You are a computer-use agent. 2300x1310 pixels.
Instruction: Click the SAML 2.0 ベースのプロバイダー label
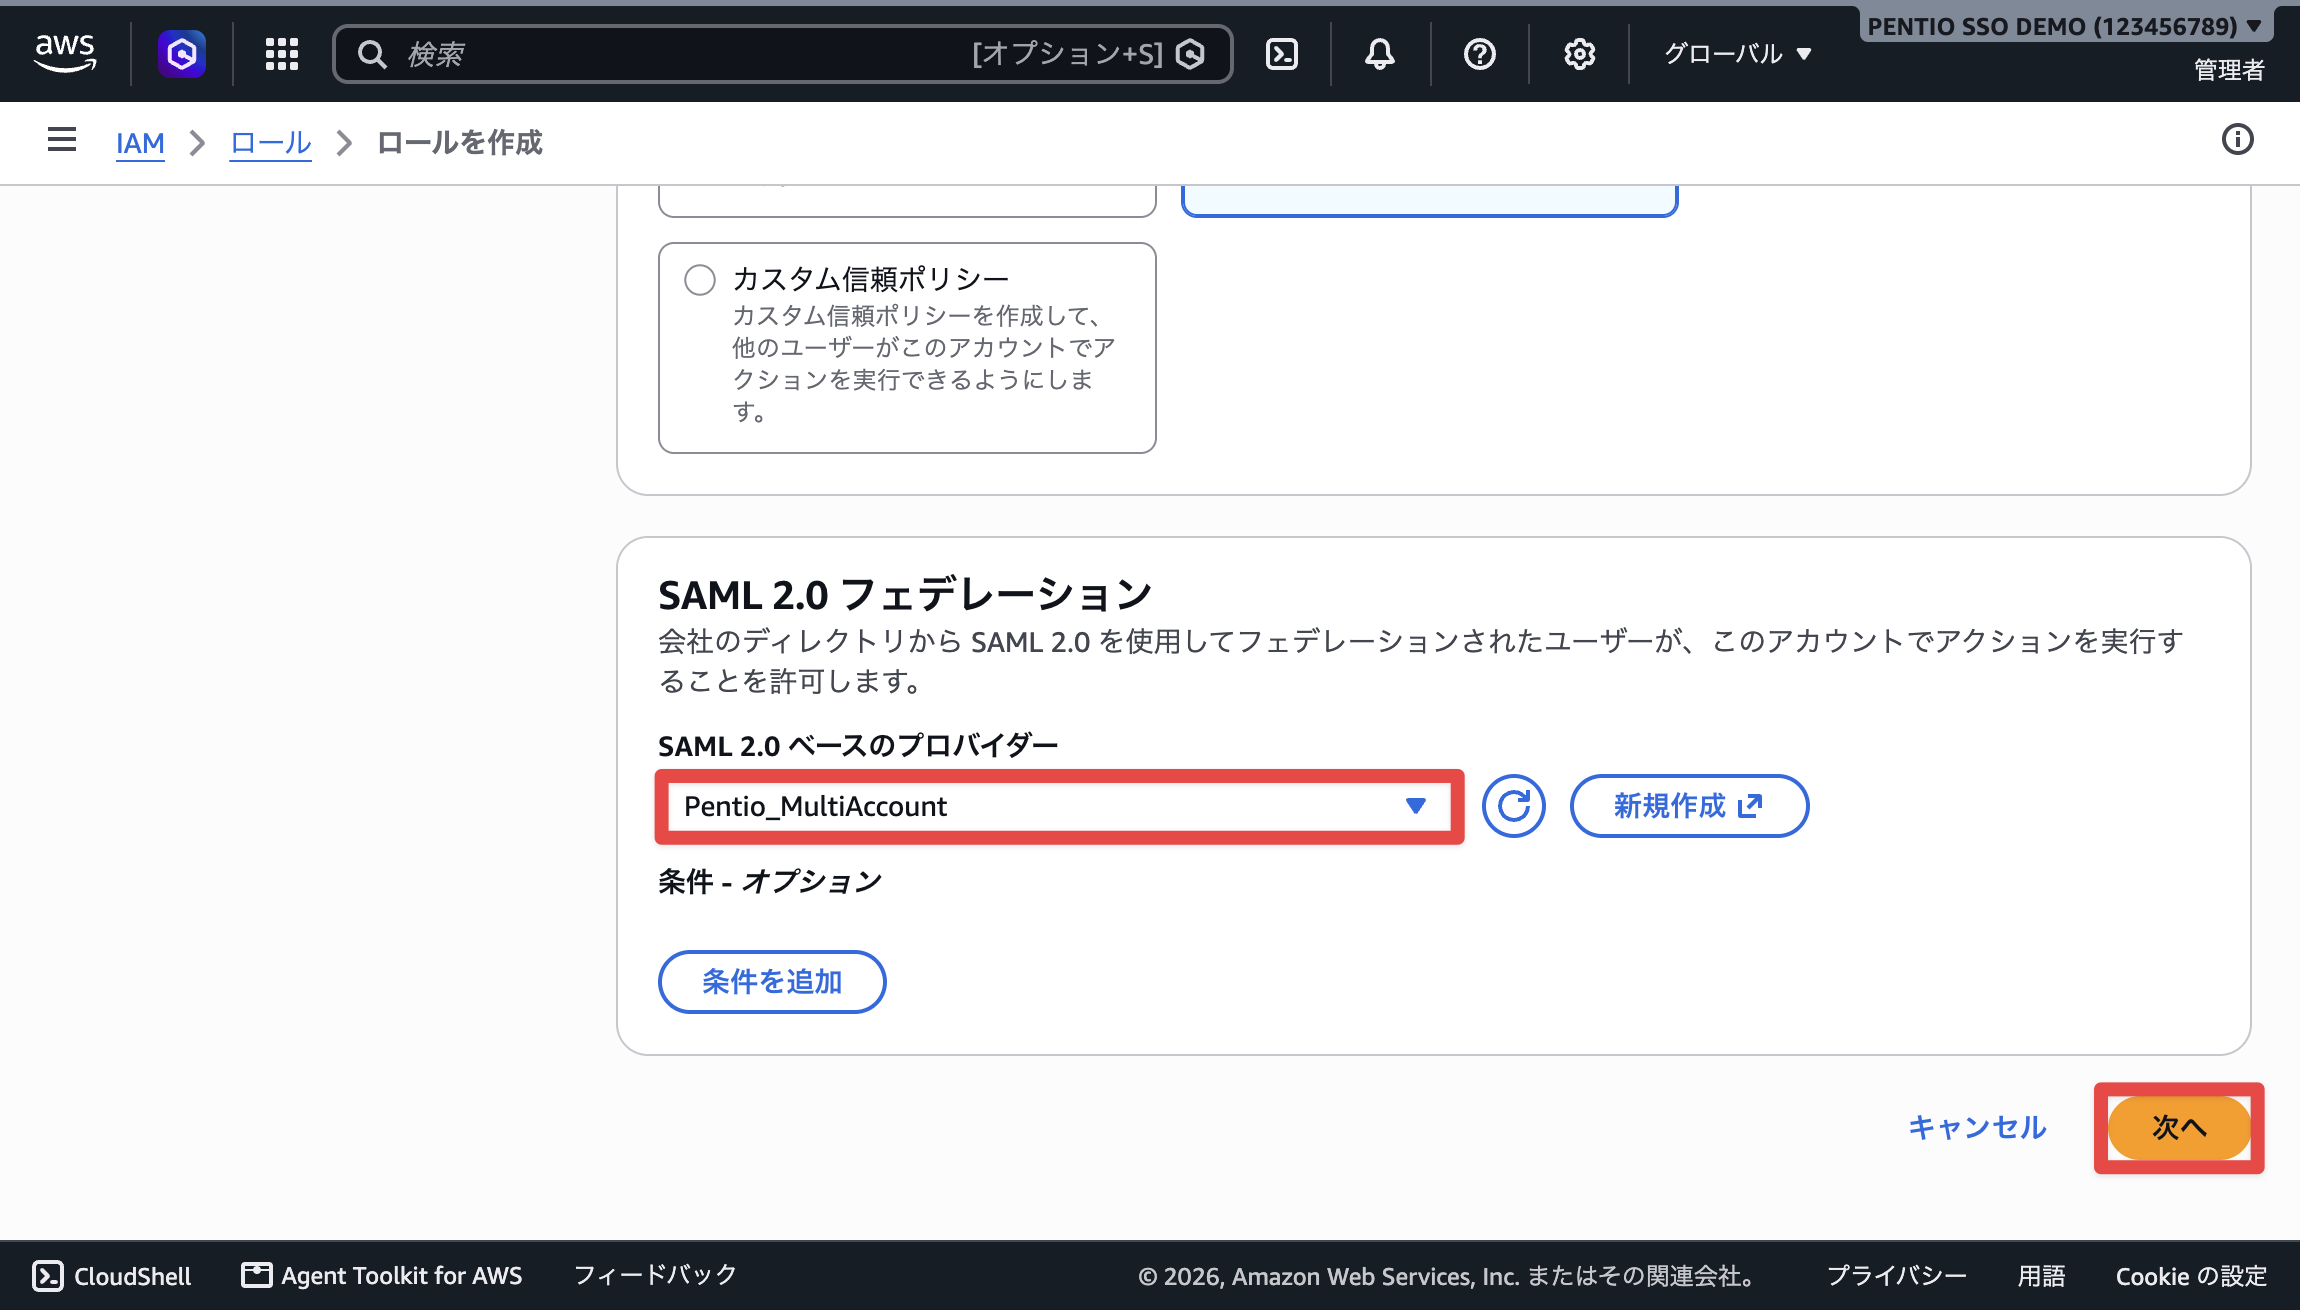tap(858, 746)
